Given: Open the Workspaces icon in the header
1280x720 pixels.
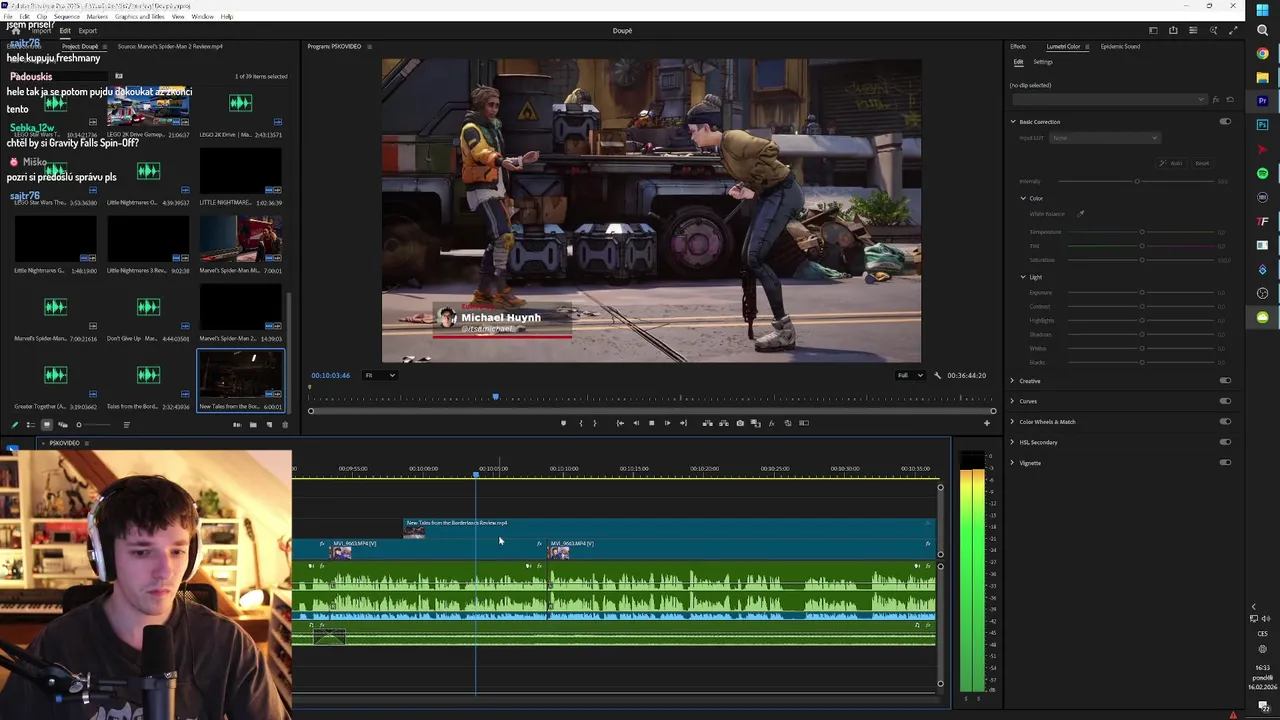Looking at the screenshot, I should 1153,30.
